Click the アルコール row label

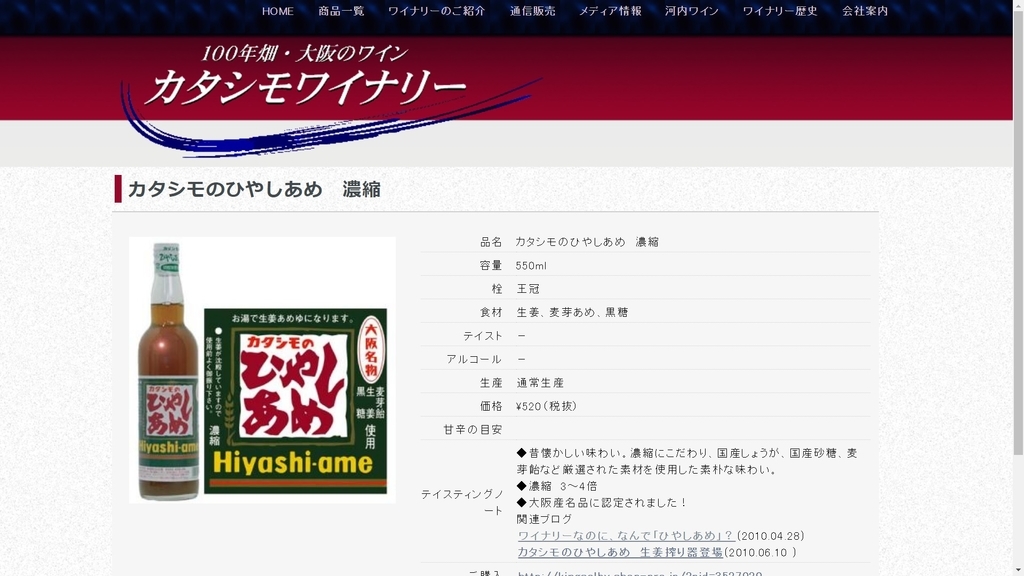[x=474, y=359]
